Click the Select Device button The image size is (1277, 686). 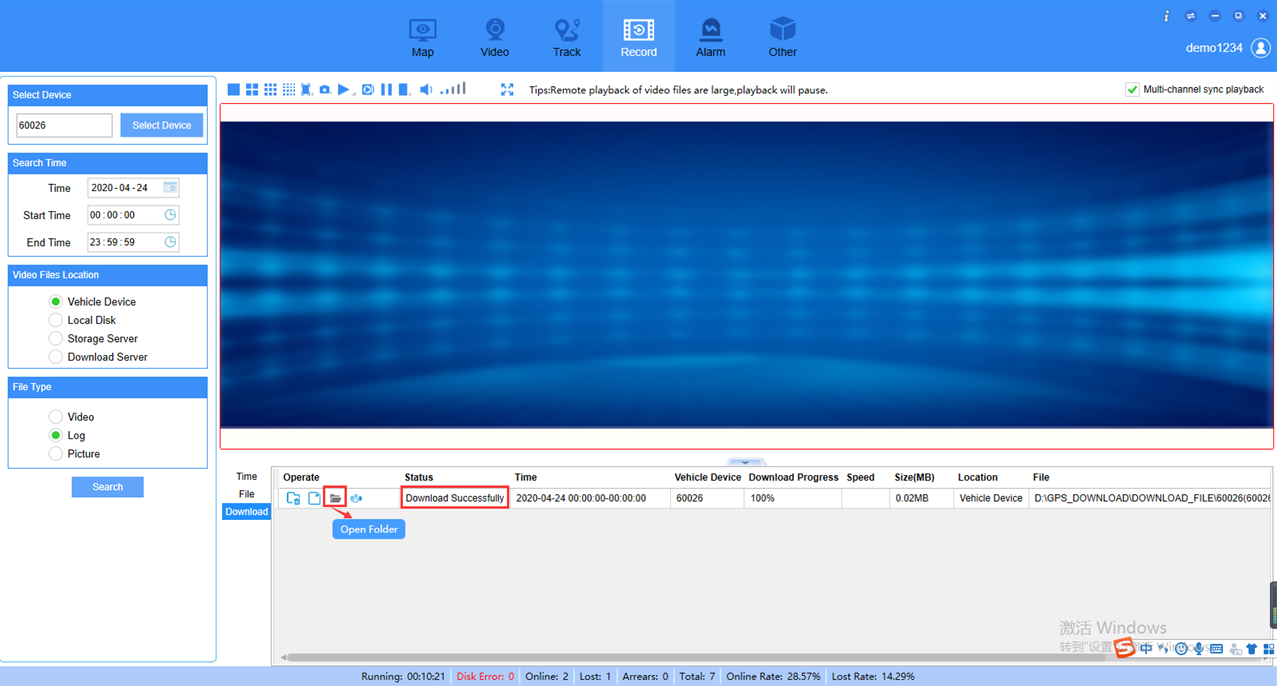[x=162, y=125]
